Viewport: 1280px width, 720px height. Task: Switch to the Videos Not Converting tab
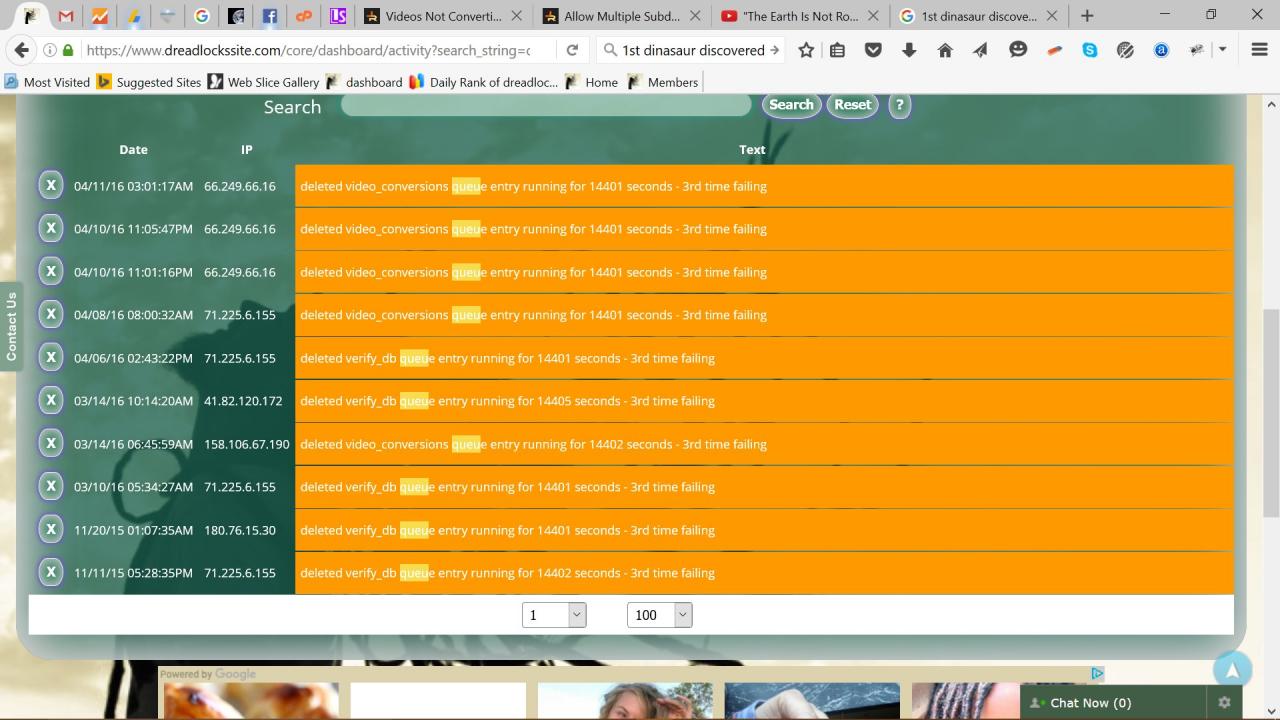[x=438, y=16]
